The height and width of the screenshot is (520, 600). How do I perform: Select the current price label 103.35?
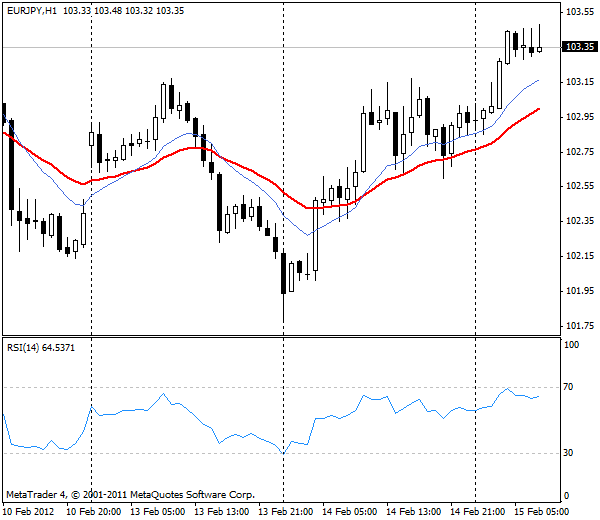click(579, 47)
